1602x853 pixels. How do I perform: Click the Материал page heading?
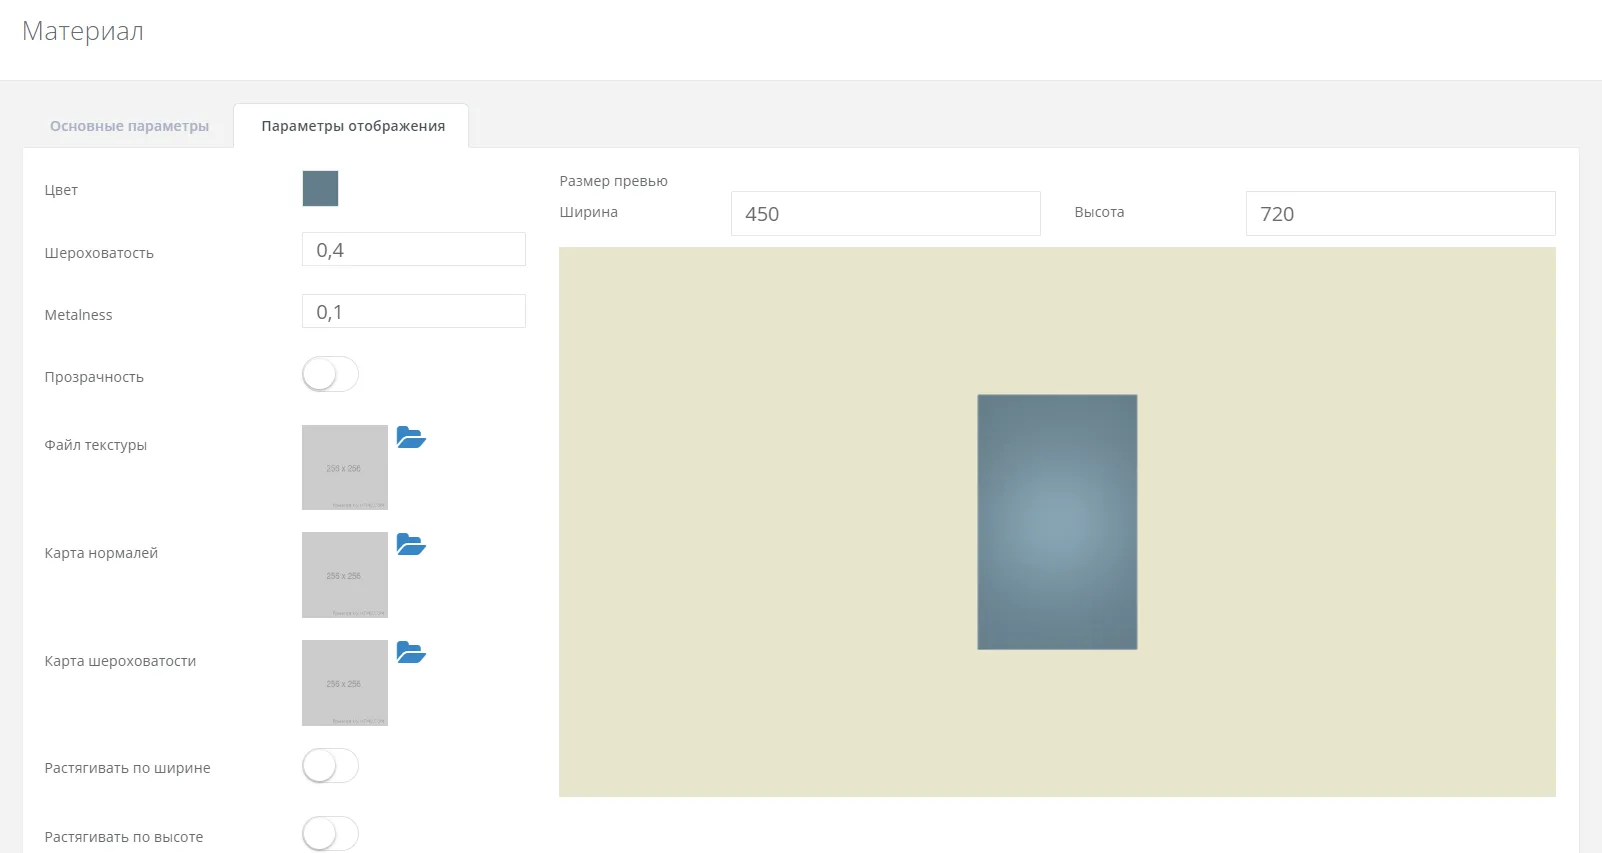coord(83,31)
